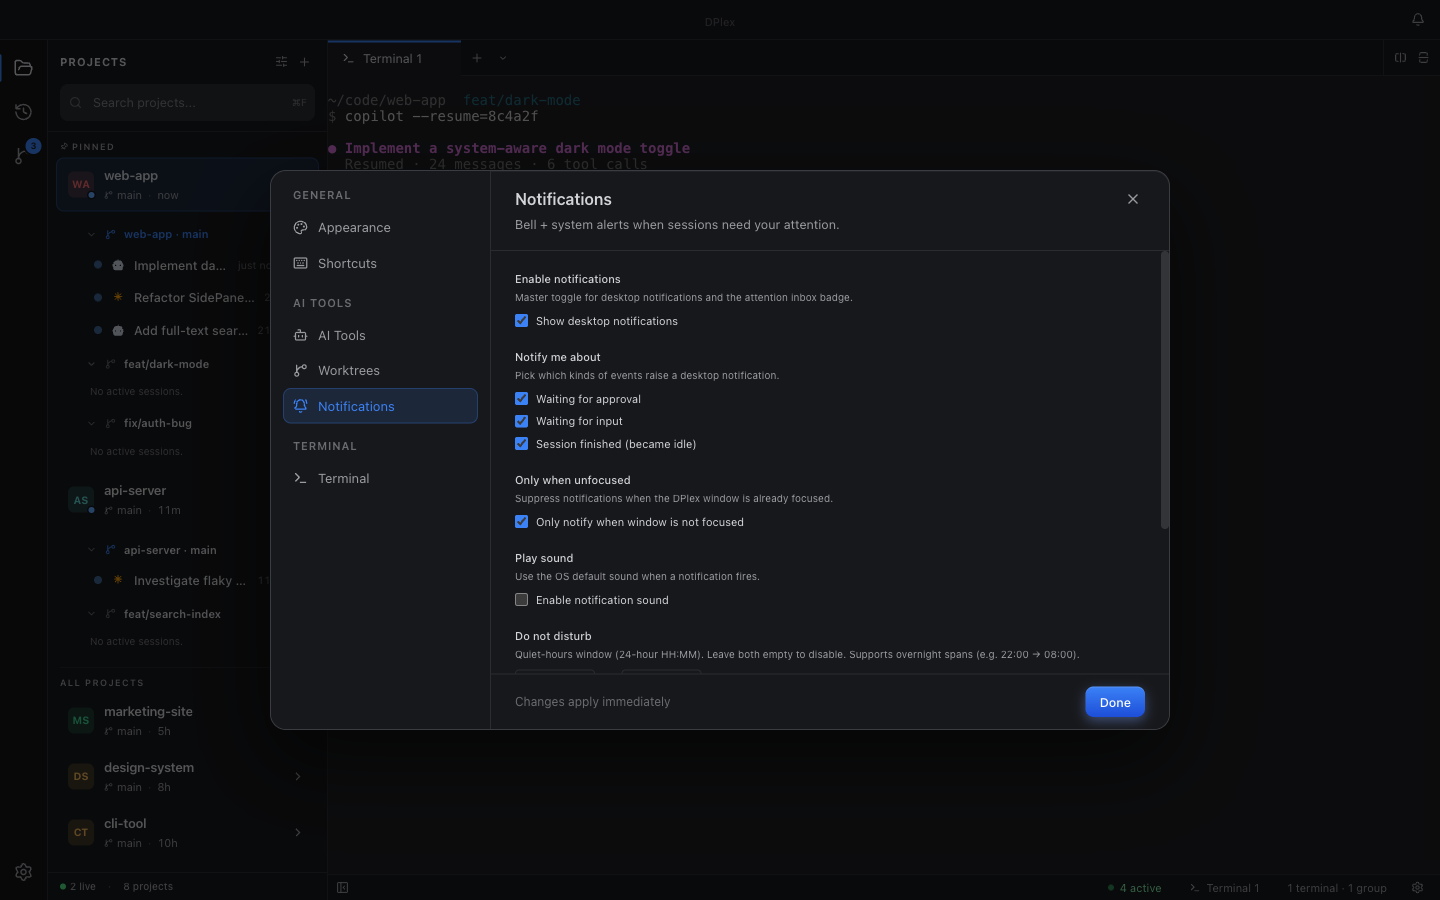Viewport: 1440px width, 900px height.
Task: Expand the cli-tool project chevron
Action: point(298,832)
